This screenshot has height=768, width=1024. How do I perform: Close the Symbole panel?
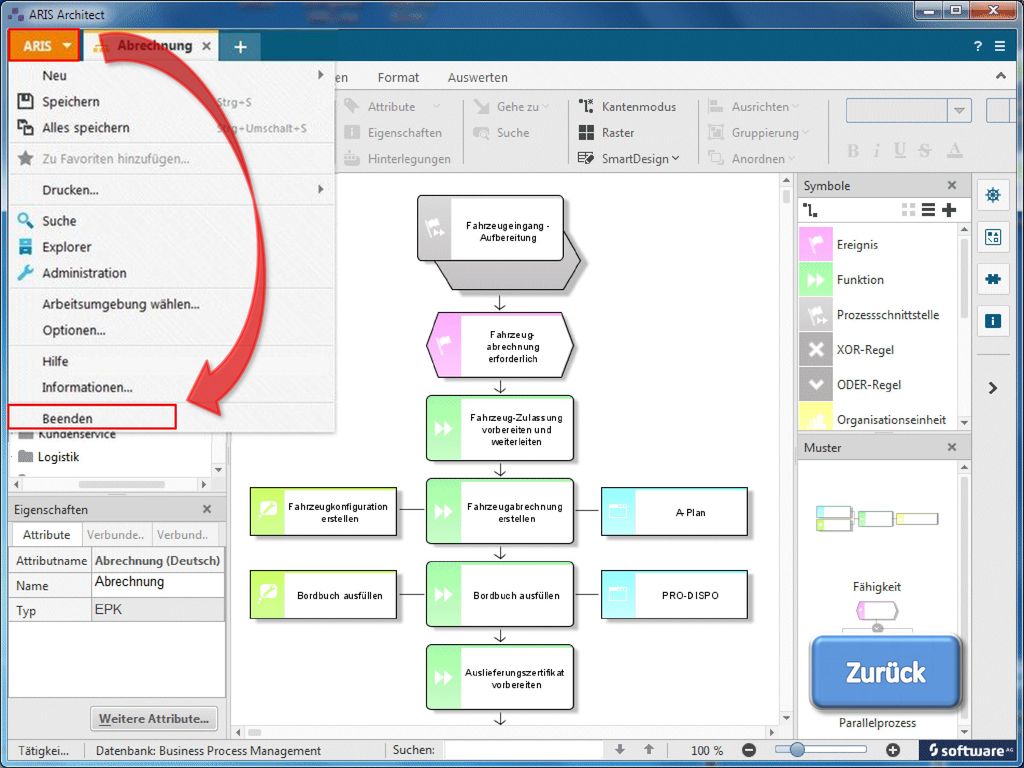click(952, 185)
